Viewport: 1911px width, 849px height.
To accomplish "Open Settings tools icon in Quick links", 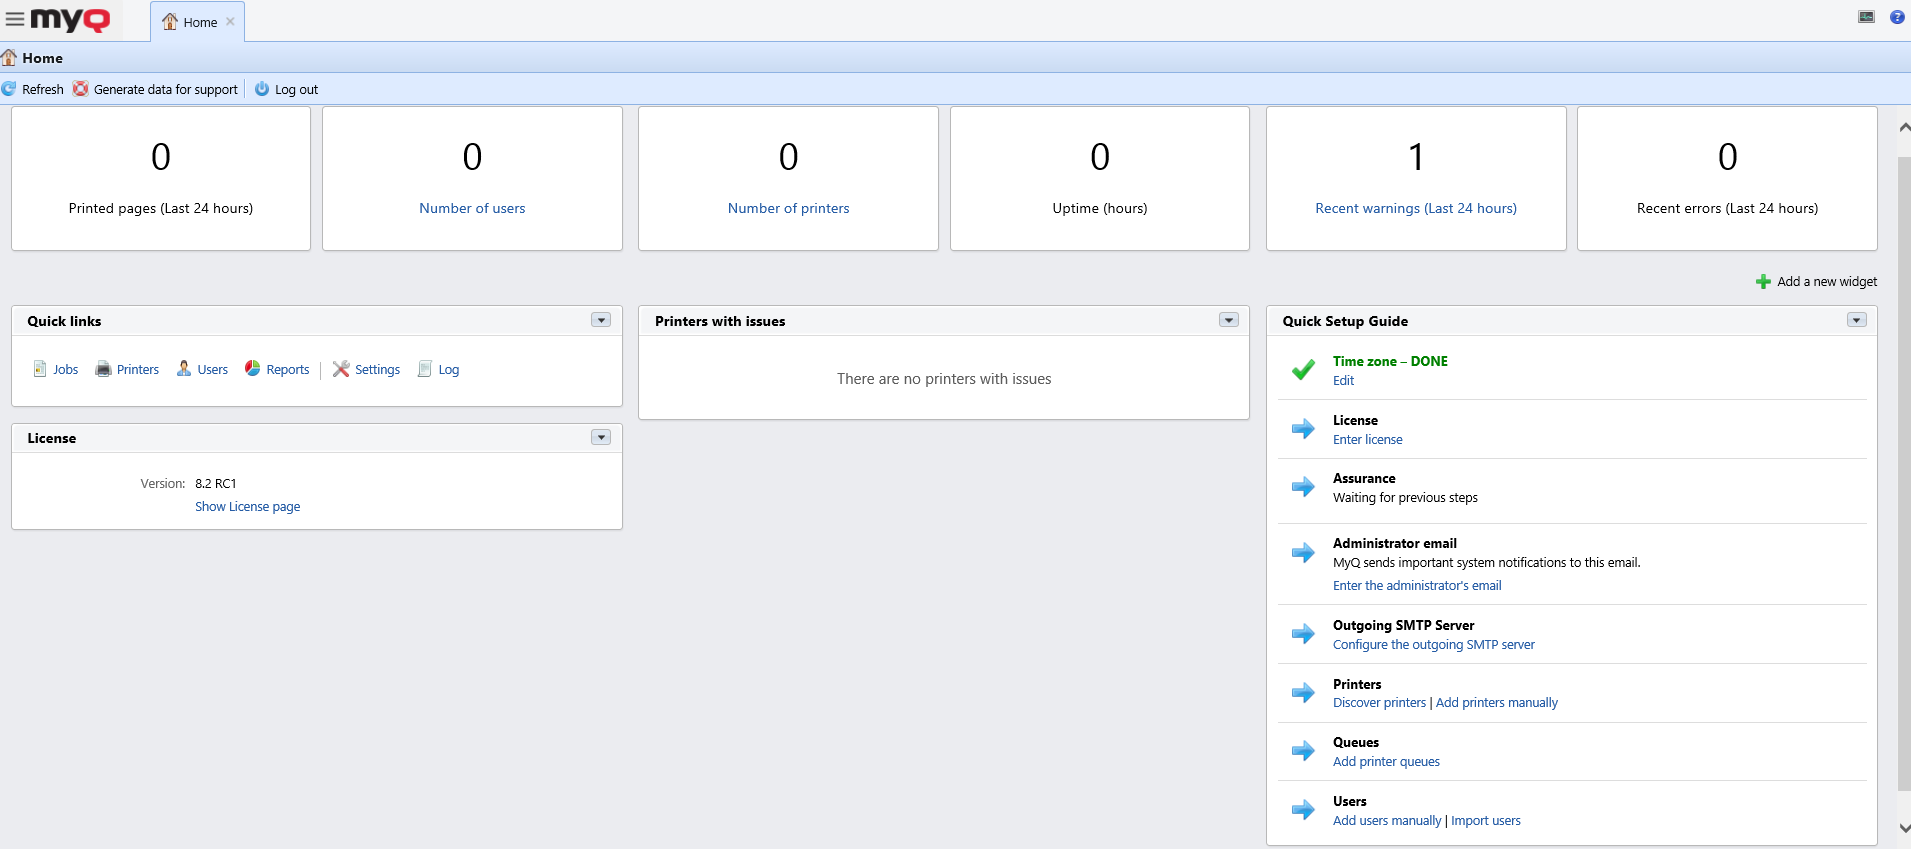I will pos(341,369).
